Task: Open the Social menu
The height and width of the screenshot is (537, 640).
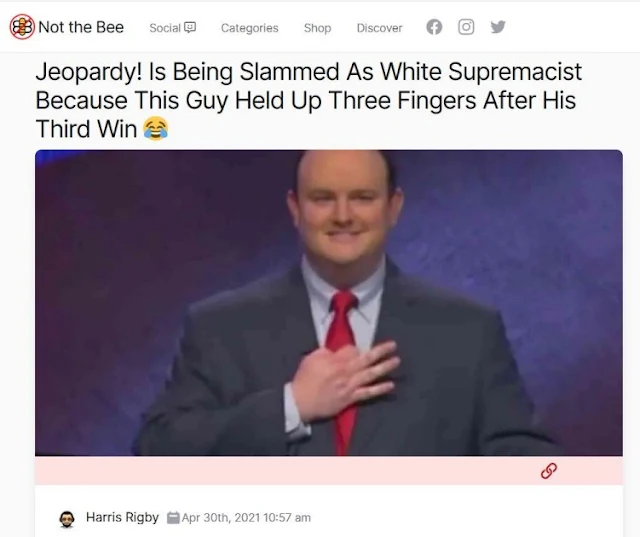Action: (x=173, y=28)
